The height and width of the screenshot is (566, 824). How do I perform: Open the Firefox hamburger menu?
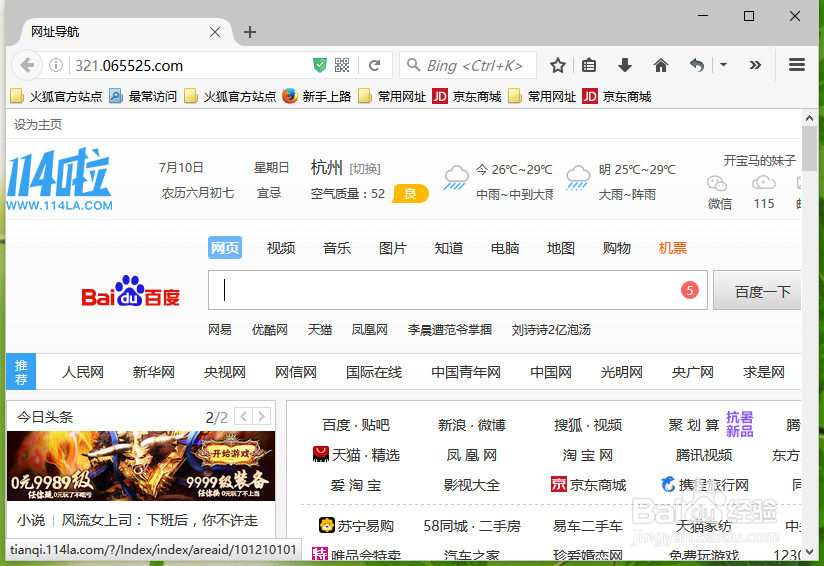point(797,65)
